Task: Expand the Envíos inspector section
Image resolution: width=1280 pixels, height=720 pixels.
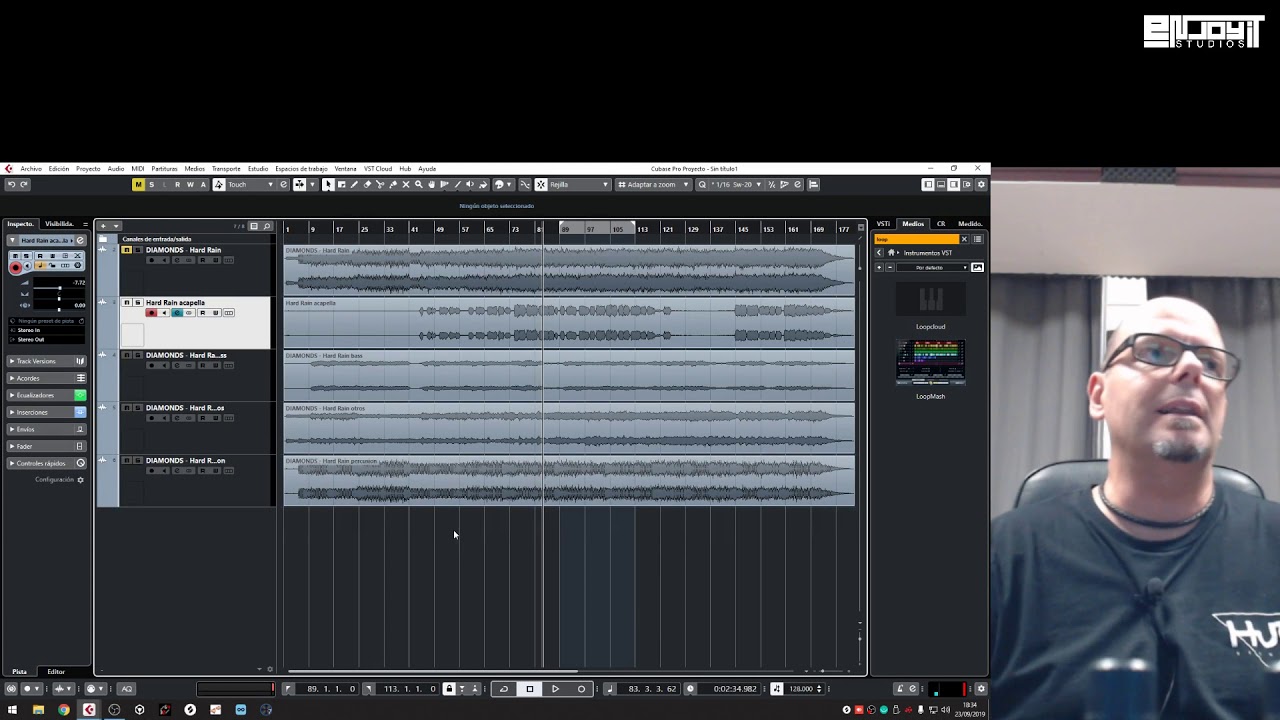Action: pos(46,429)
